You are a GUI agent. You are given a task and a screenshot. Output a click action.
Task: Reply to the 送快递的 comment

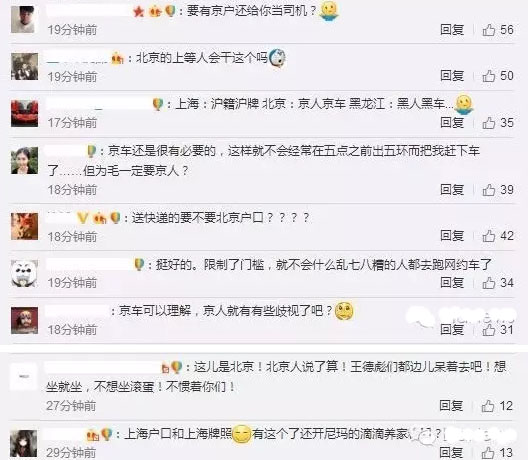pos(452,236)
